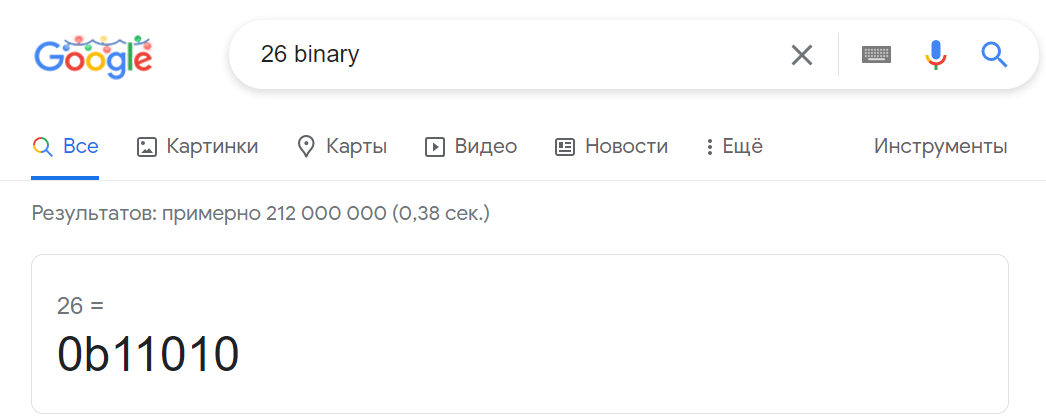
Task: Click the Google logo
Action: [x=93, y=56]
